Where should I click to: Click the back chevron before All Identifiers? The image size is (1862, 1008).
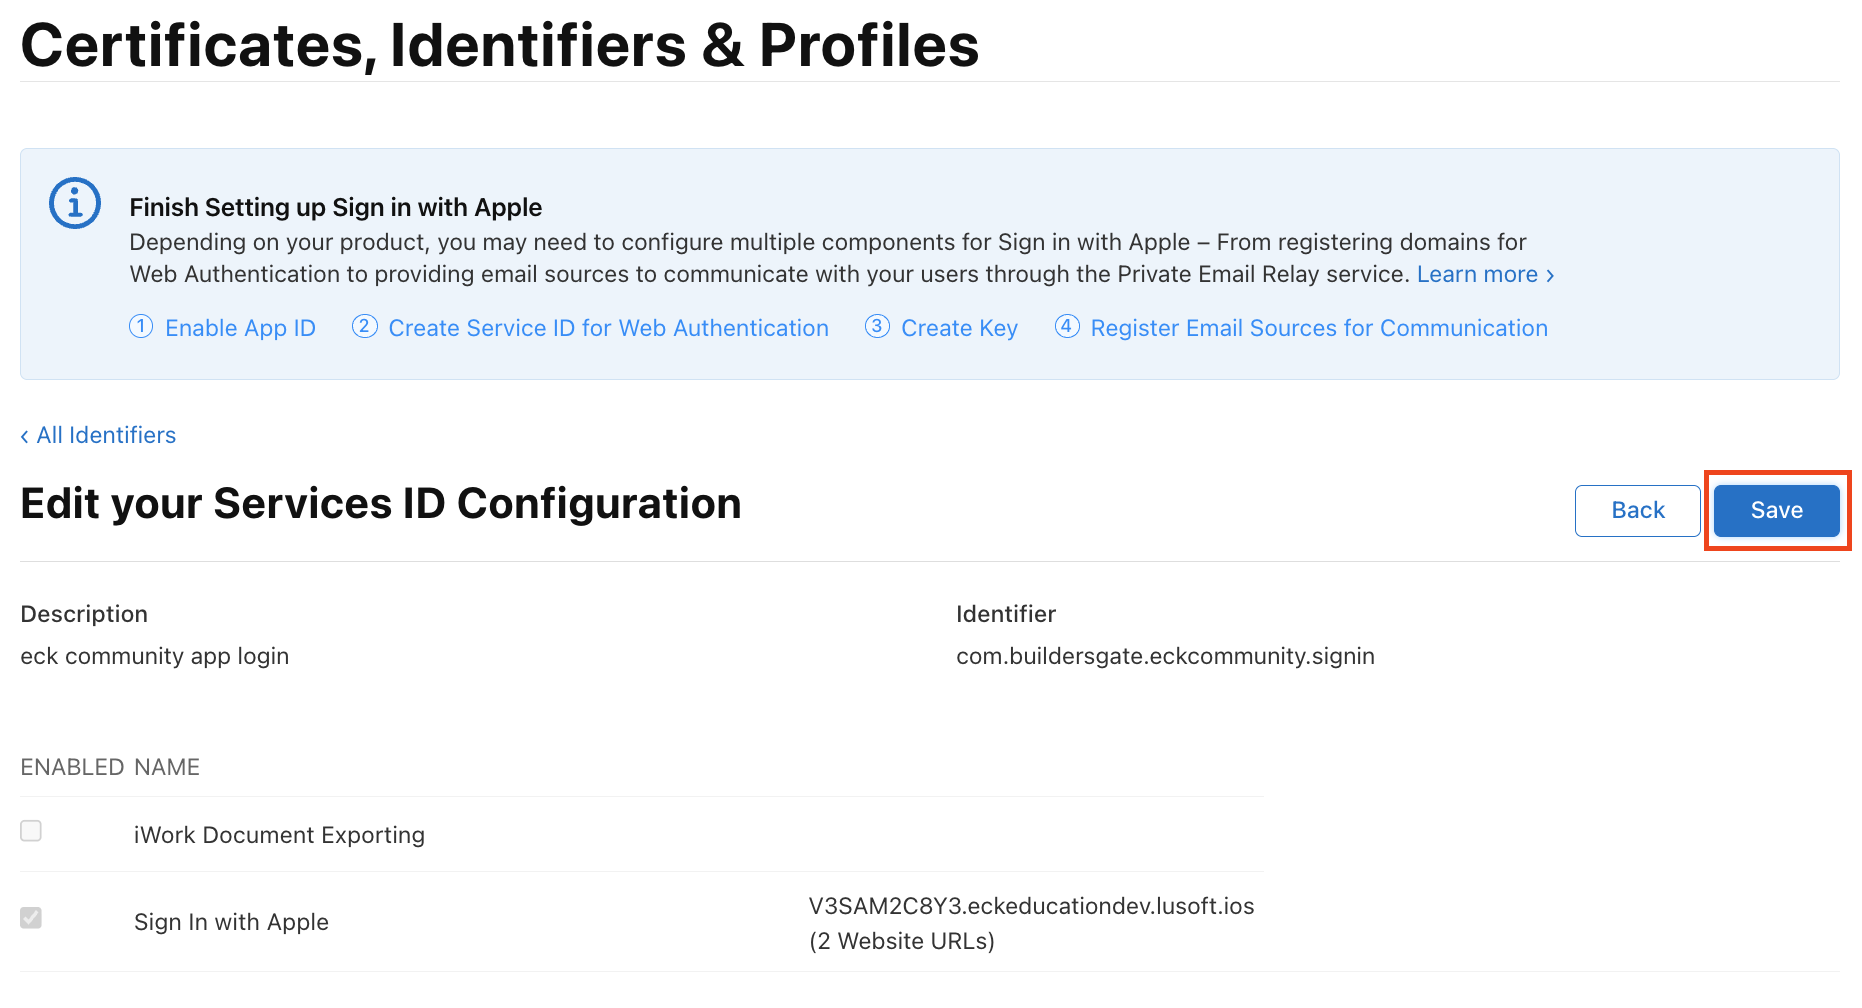tap(24, 436)
